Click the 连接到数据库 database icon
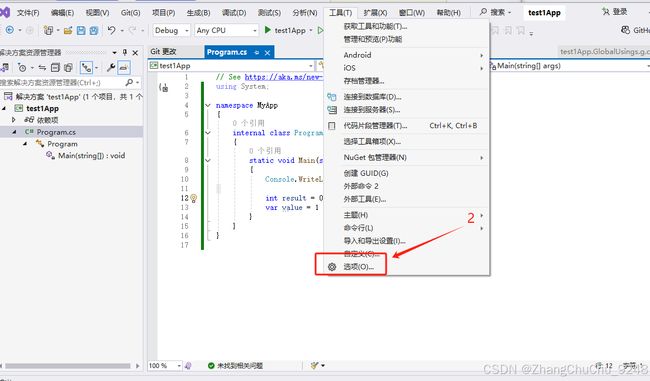Viewport: 650px width, 381px height. (332, 97)
